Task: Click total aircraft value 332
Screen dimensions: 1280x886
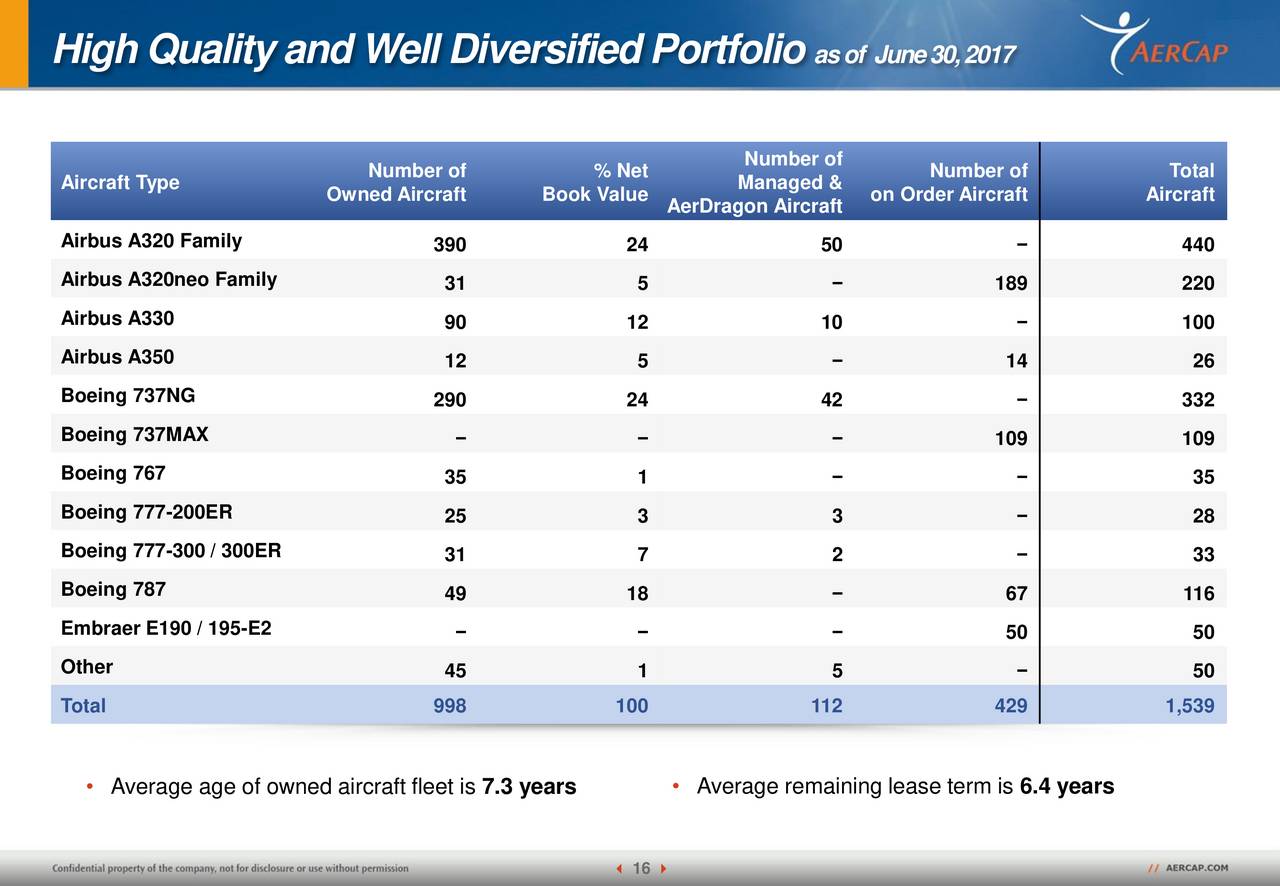Action: tap(1197, 400)
